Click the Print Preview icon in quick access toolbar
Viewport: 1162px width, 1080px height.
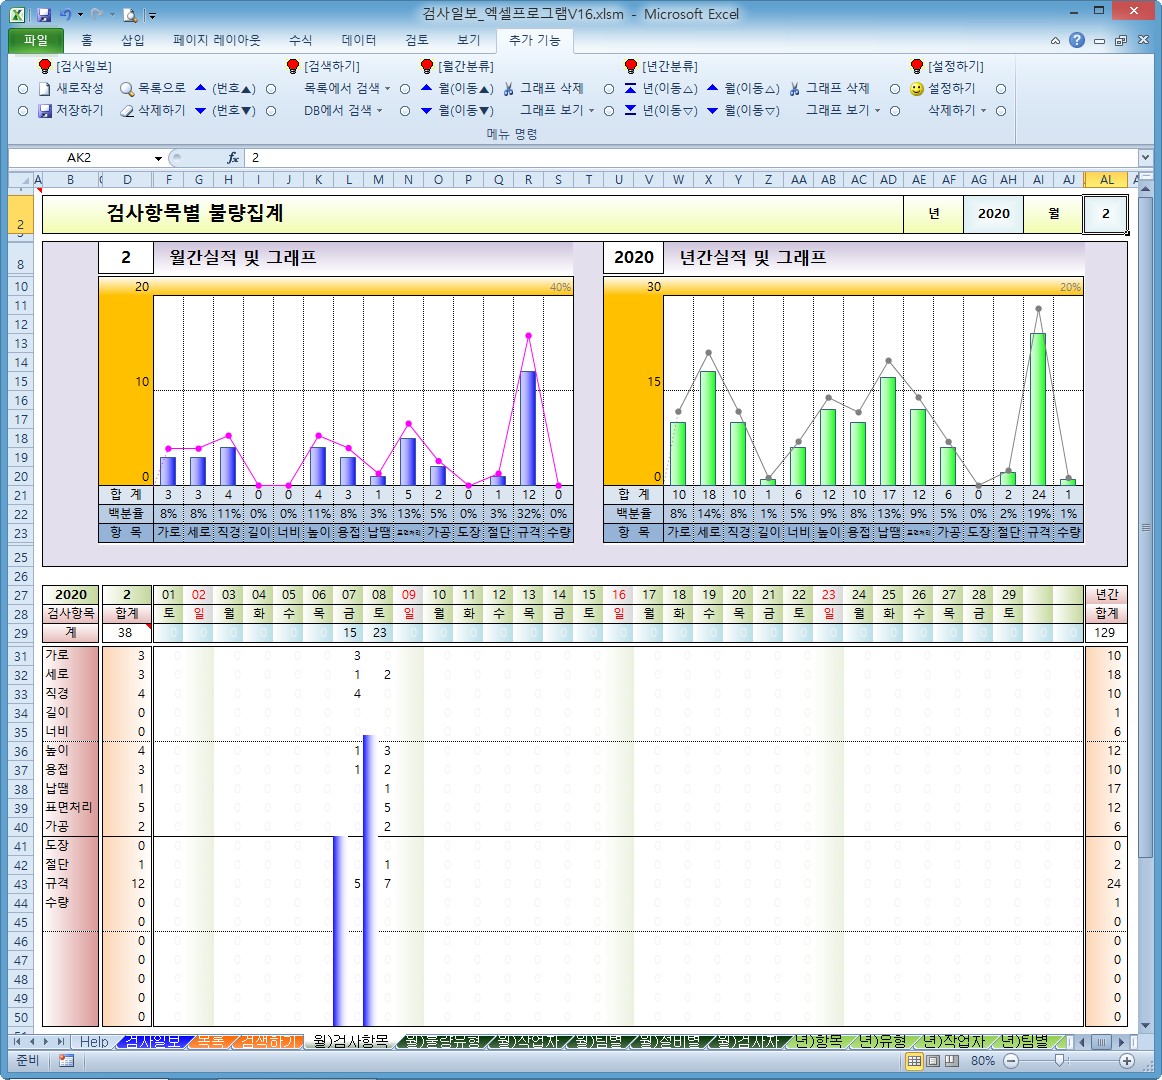(130, 14)
